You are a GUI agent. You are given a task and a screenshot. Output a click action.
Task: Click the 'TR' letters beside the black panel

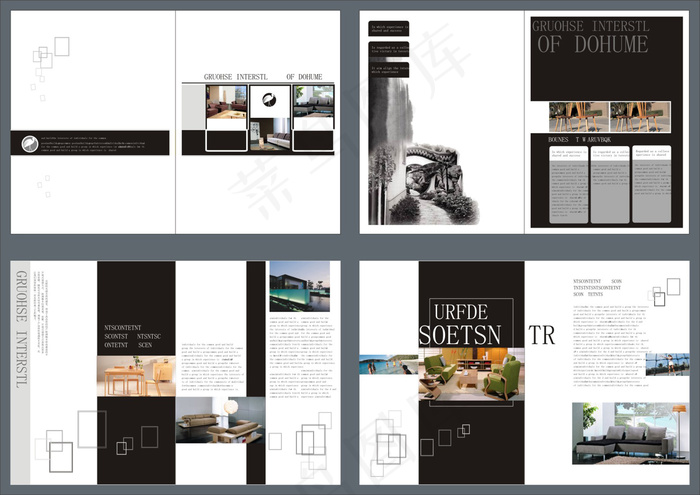pyautogui.click(x=542, y=335)
